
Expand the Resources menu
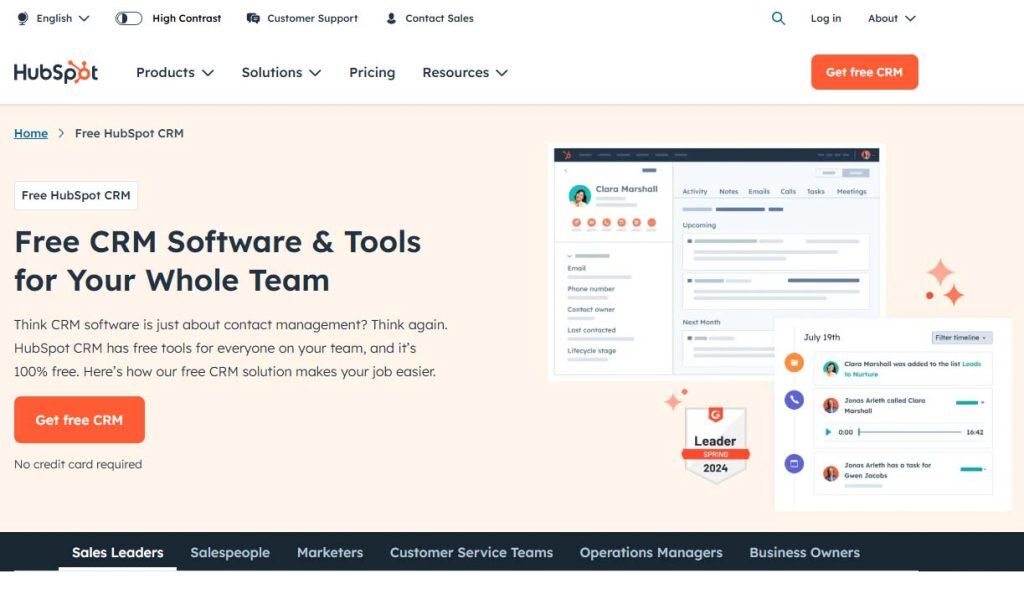click(x=465, y=72)
